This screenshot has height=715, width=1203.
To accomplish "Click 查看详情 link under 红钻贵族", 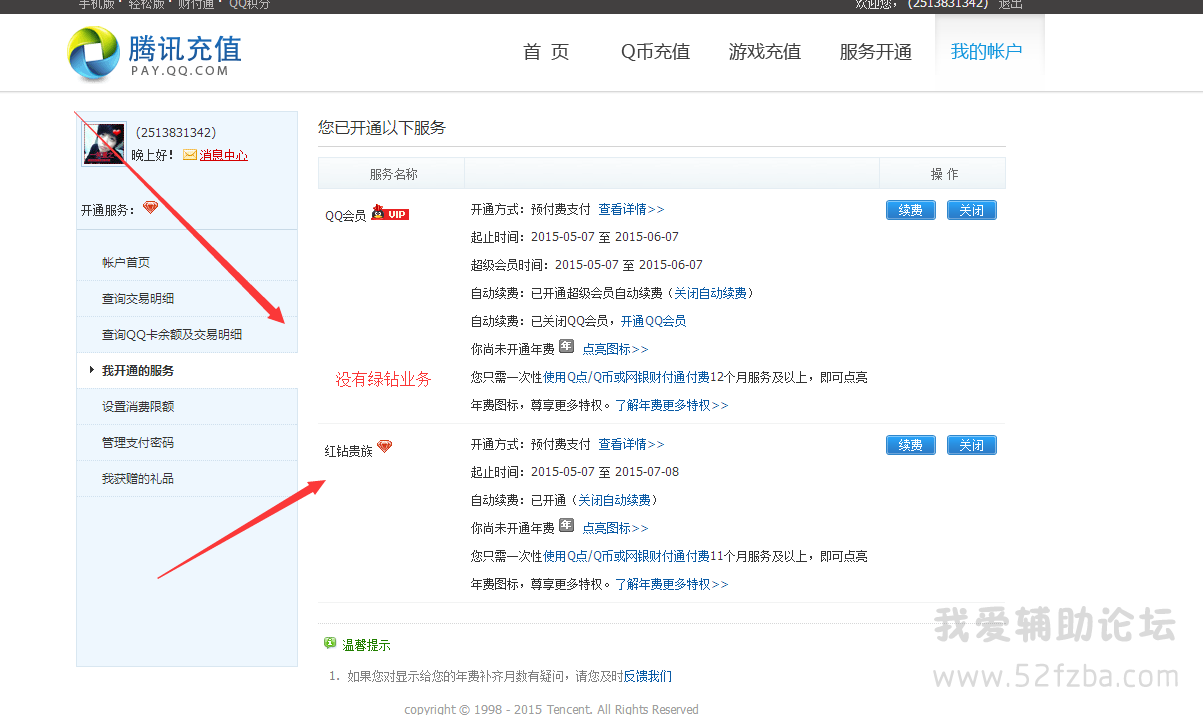I will (631, 444).
